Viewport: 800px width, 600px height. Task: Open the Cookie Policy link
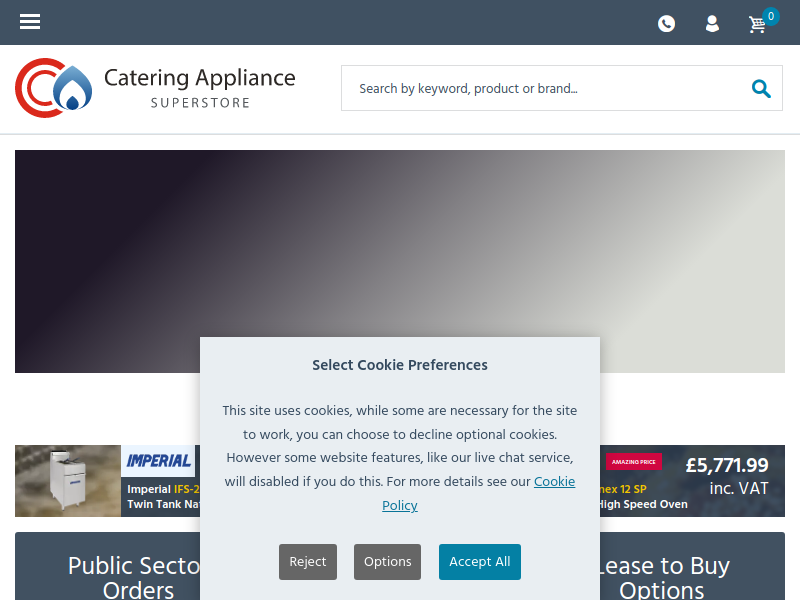[x=479, y=493]
